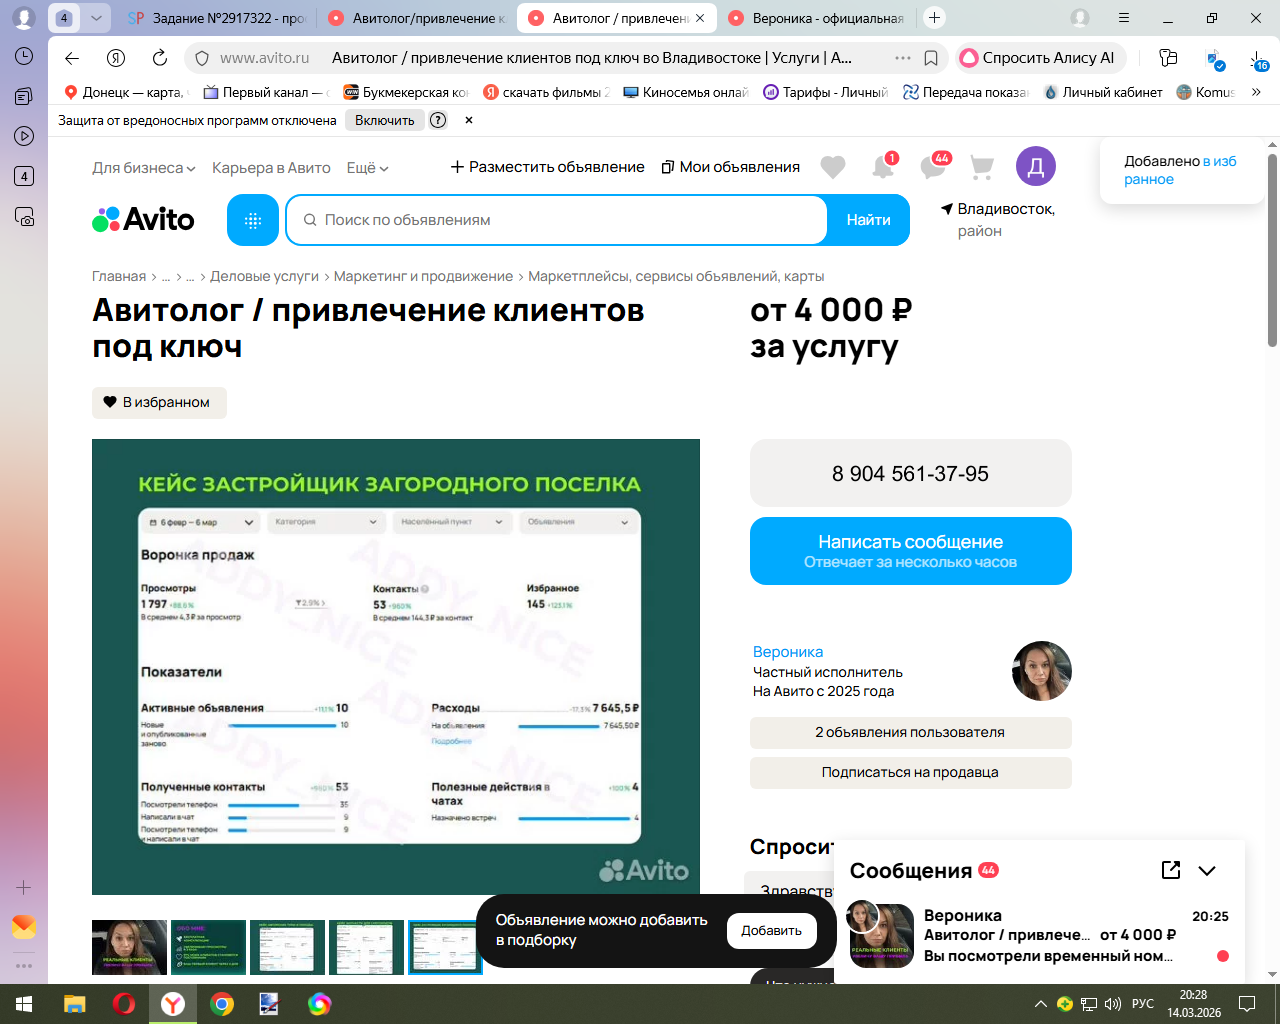Viewport: 1280px width, 1024px height.
Task: Select the fourth gallery thumbnail
Action: (x=366, y=947)
